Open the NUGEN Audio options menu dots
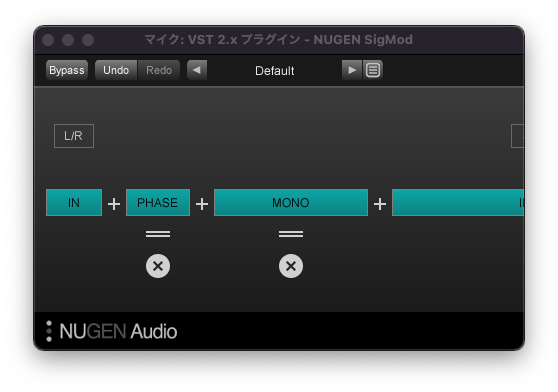The width and height of the screenshot is (558, 392). pos(49,331)
